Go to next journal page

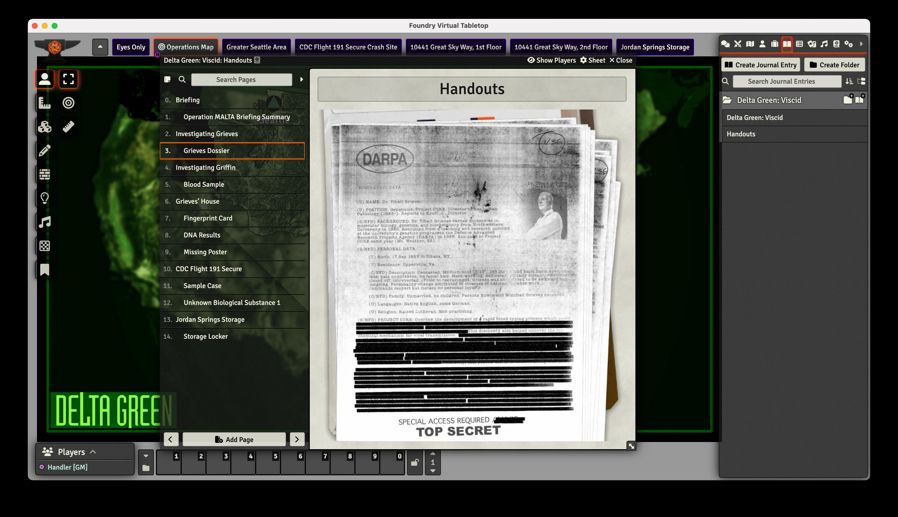coord(297,439)
